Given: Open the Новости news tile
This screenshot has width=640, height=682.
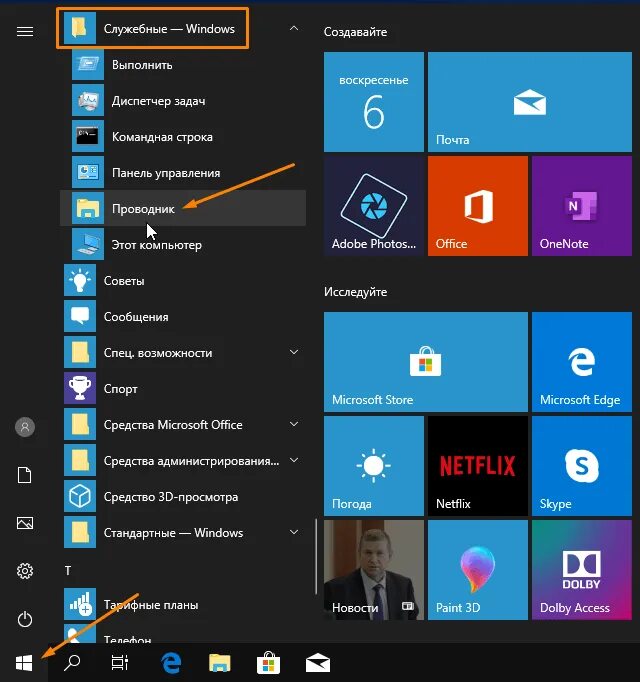Looking at the screenshot, I should [x=374, y=570].
